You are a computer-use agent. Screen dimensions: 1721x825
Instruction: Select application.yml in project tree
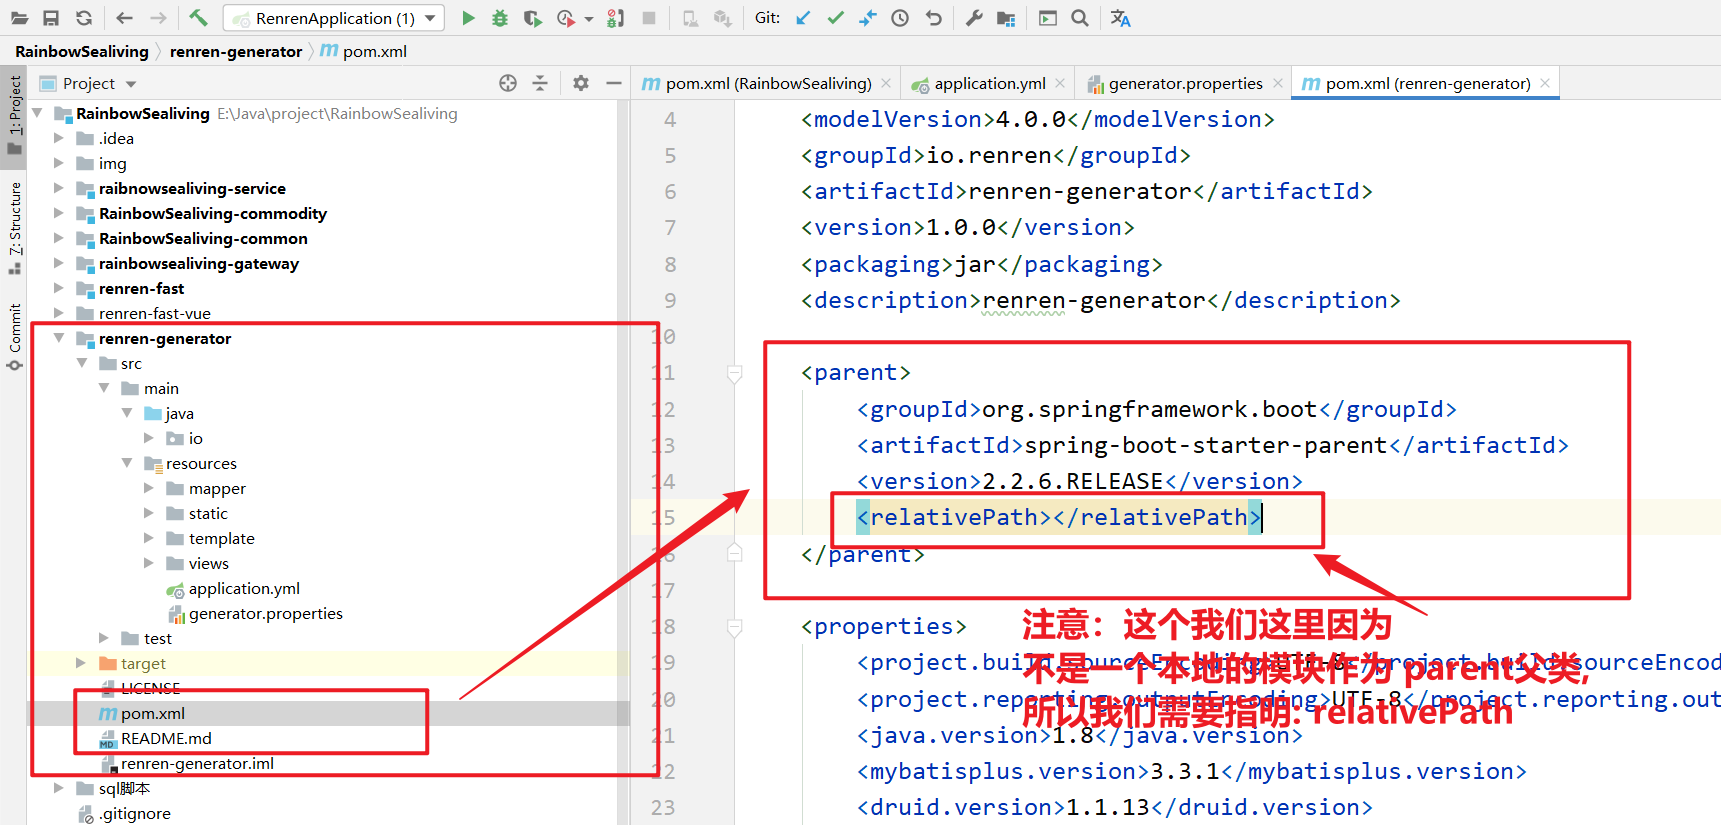click(244, 588)
